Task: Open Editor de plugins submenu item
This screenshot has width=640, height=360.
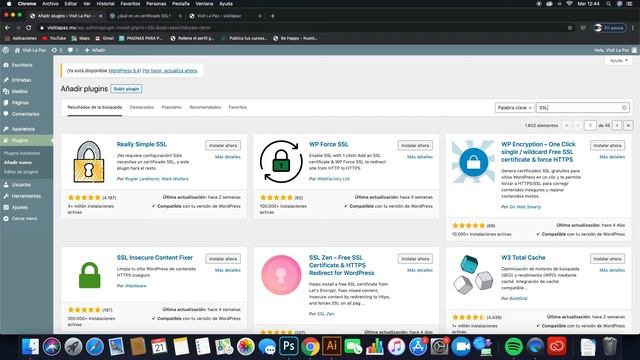Action: coord(21,172)
